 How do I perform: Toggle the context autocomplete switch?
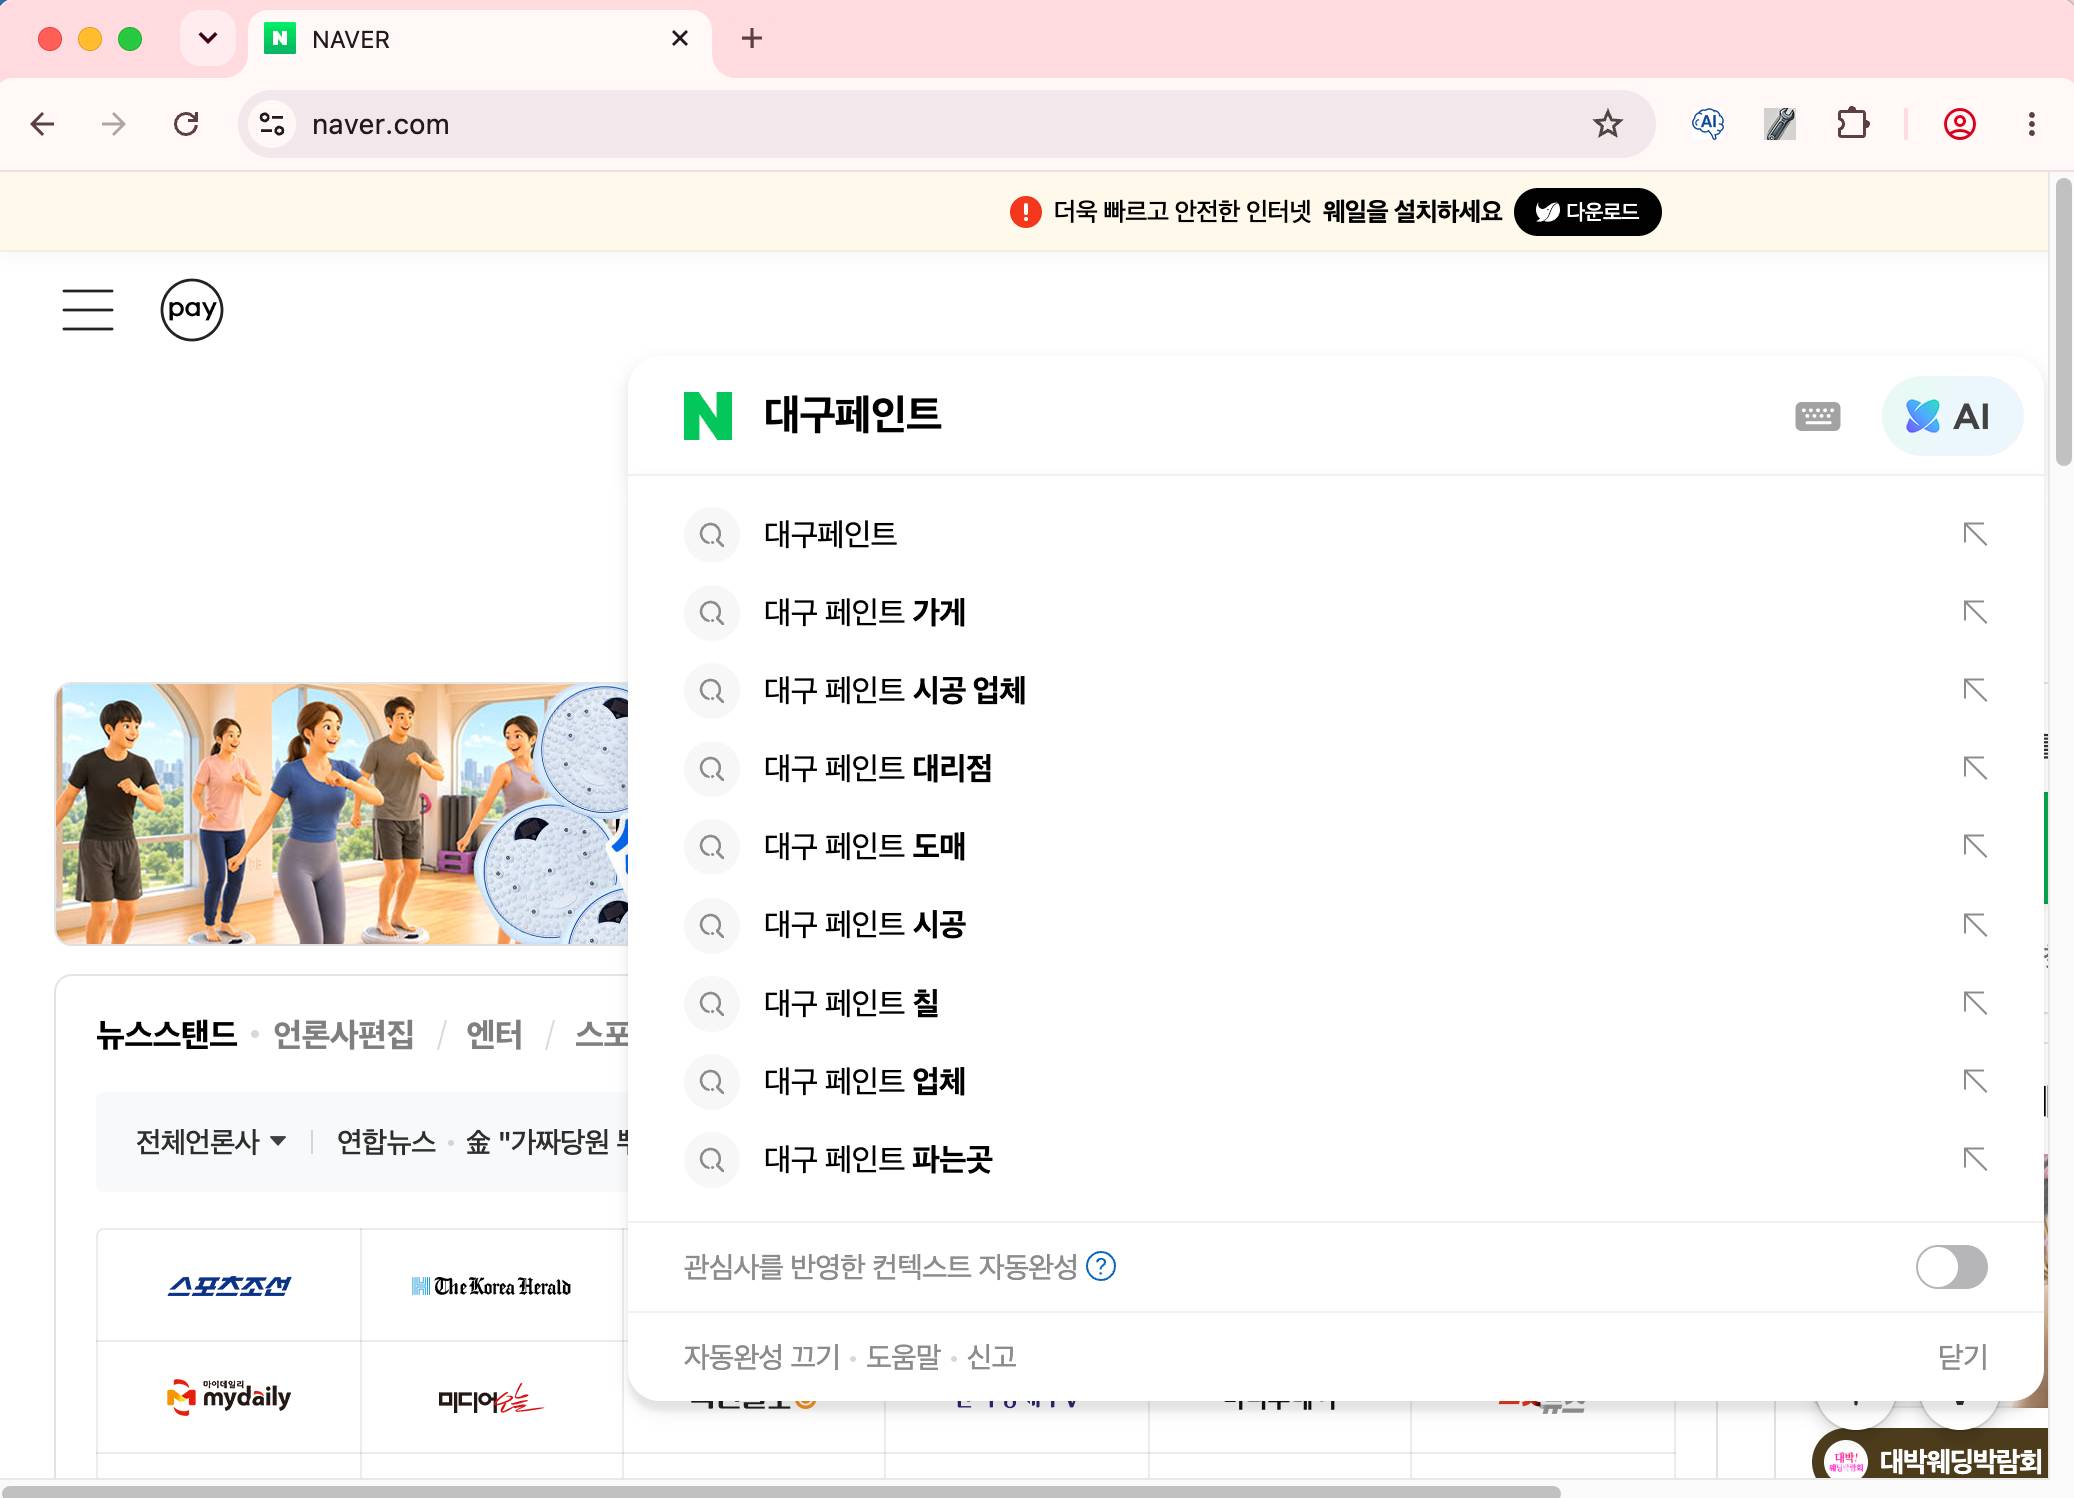coord(1951,1267)
